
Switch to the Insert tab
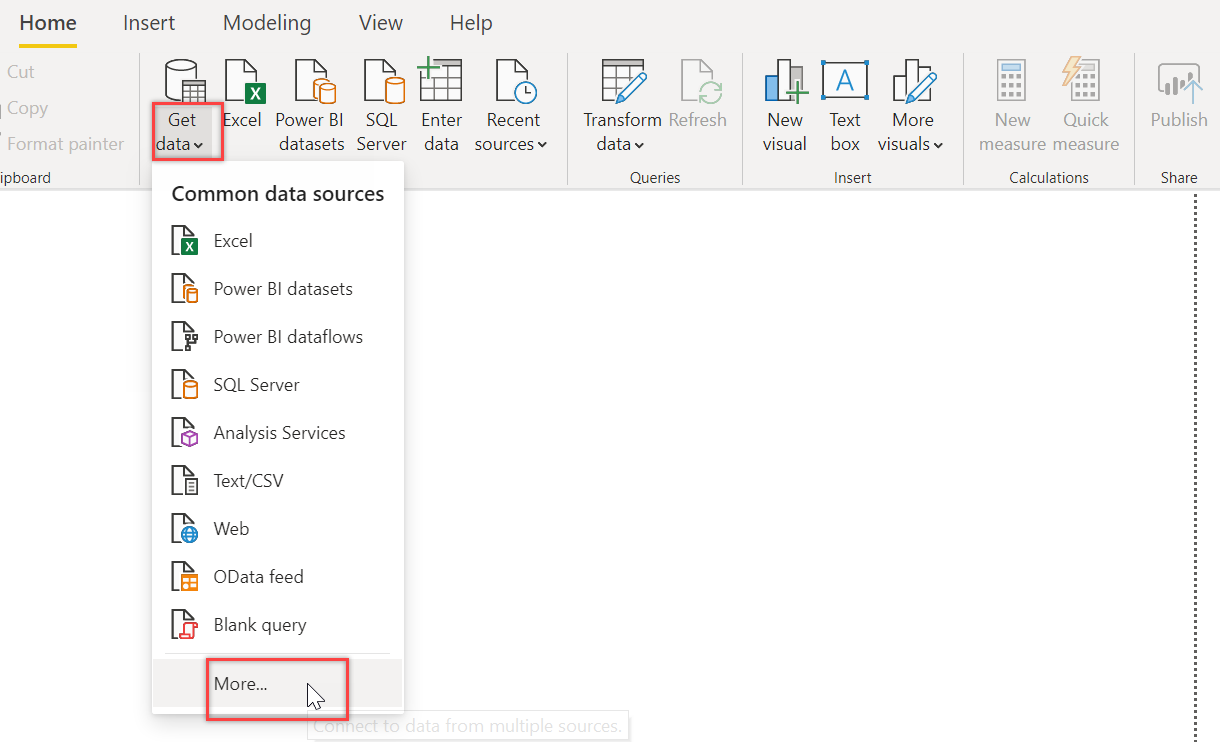[x=149, y=23]
